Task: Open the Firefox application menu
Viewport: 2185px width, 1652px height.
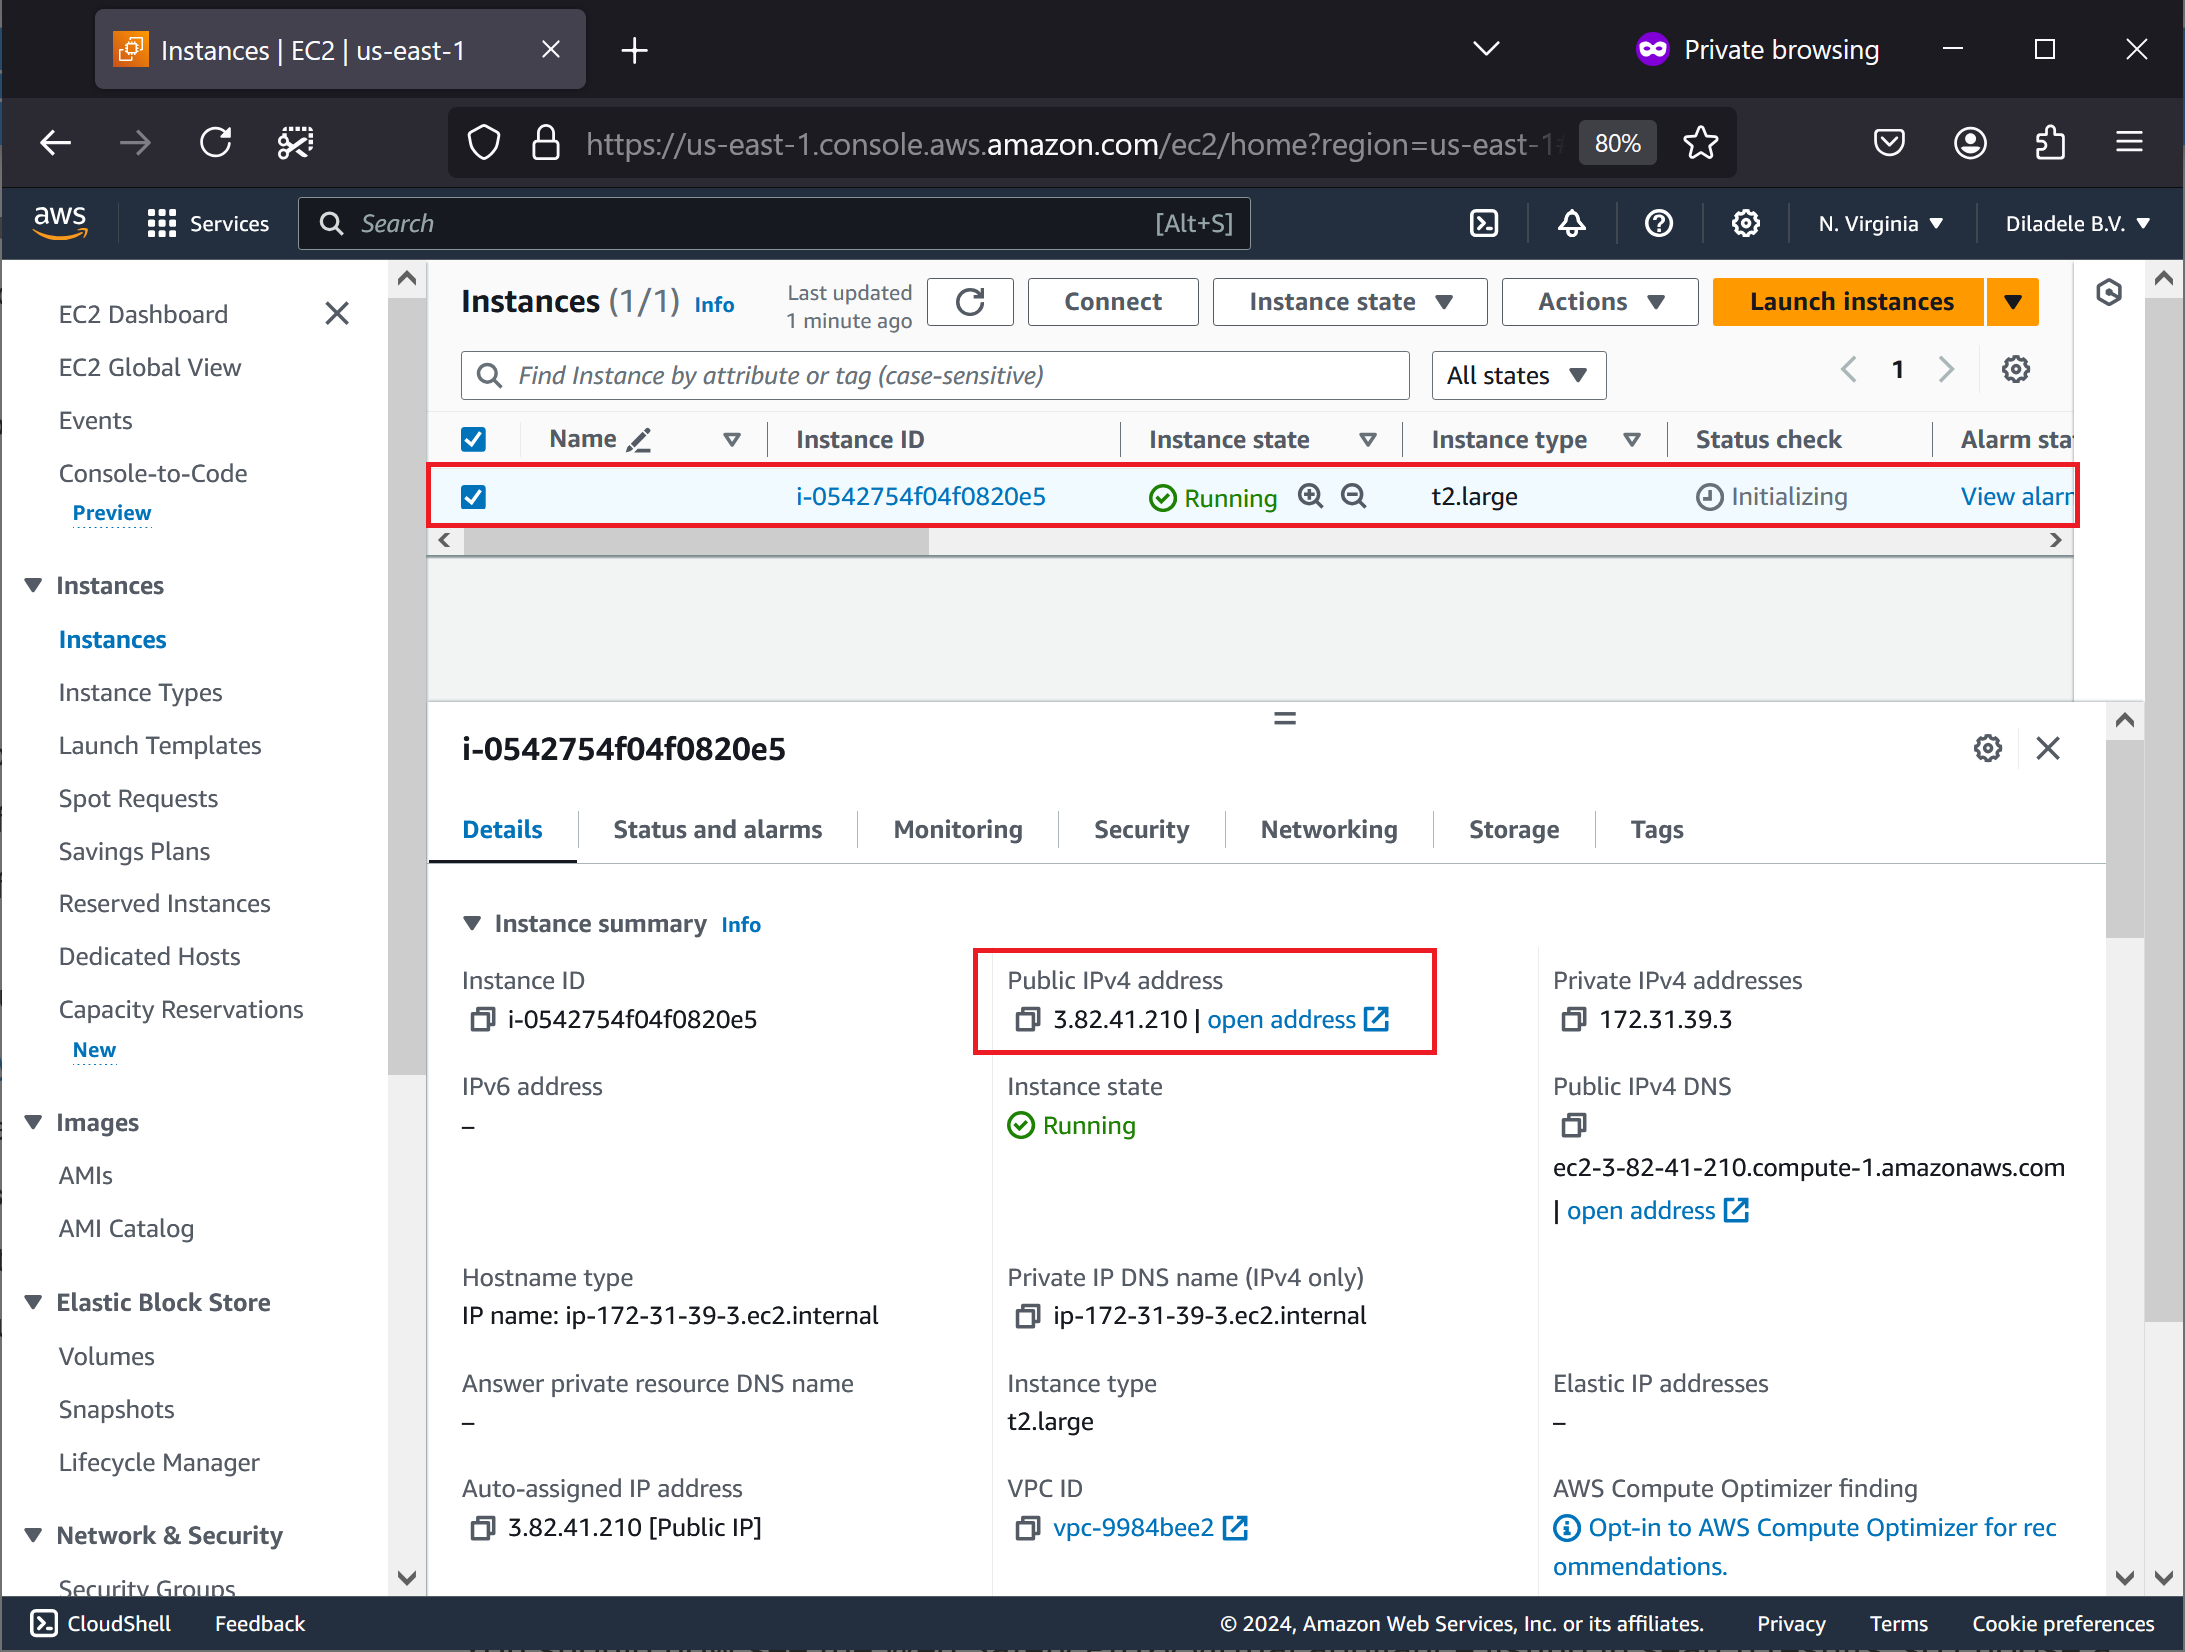Action: (2130, 143)
